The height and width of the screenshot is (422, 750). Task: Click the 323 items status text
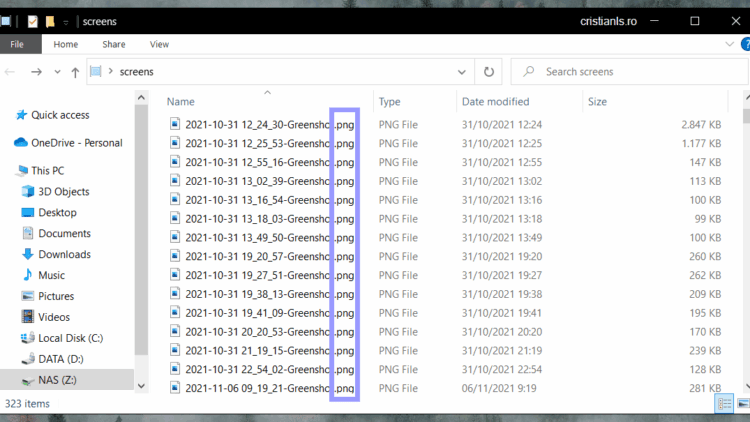point(27,404)
